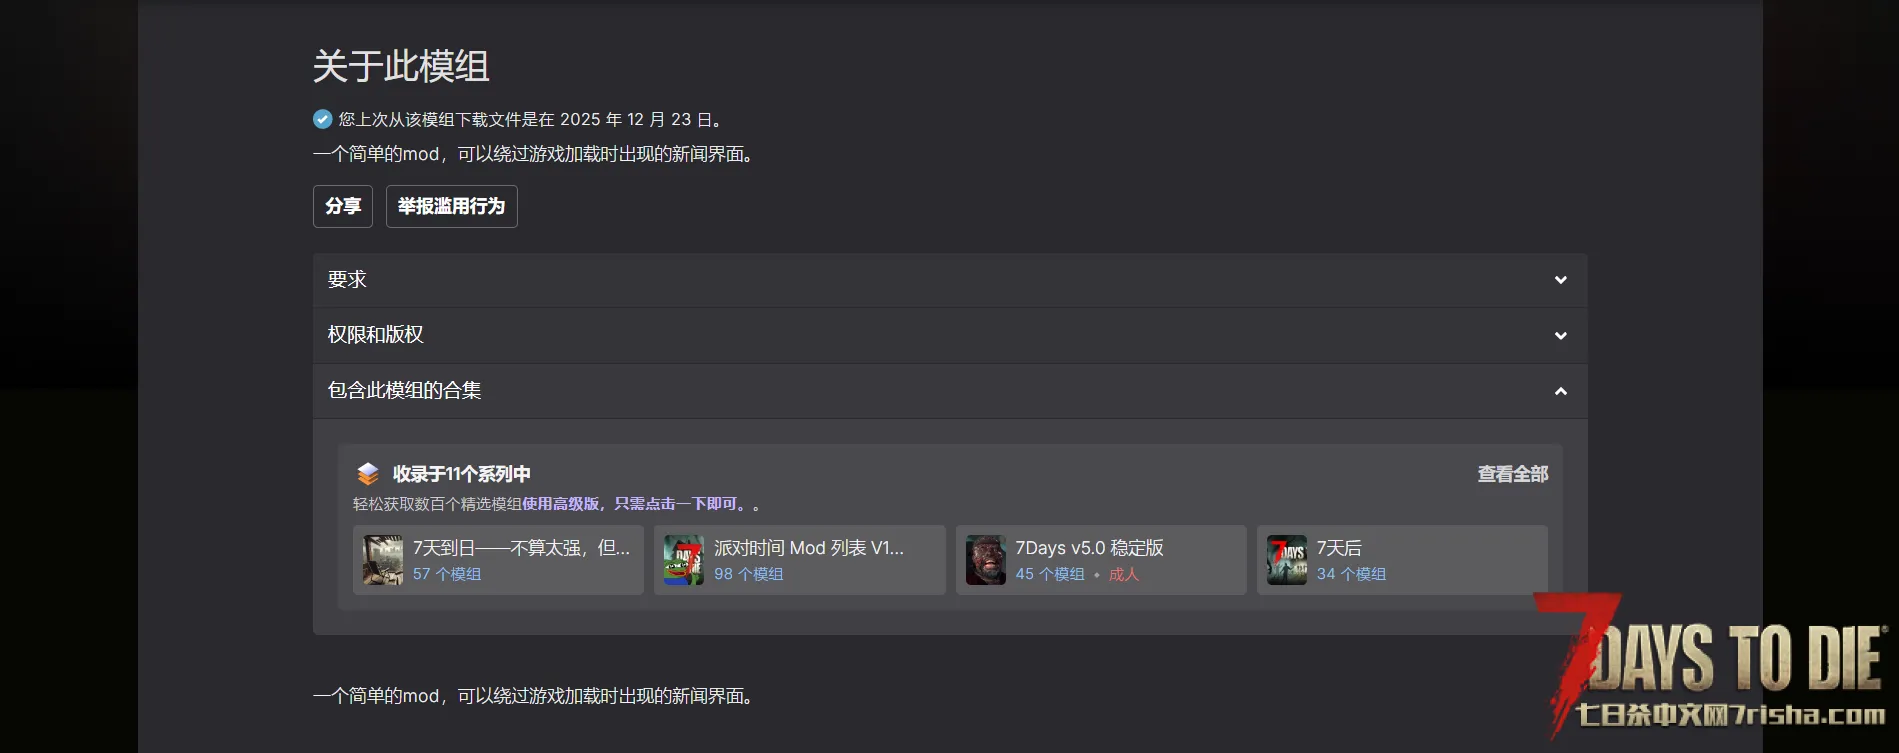Click the 分享 share button

click(343, 206)
